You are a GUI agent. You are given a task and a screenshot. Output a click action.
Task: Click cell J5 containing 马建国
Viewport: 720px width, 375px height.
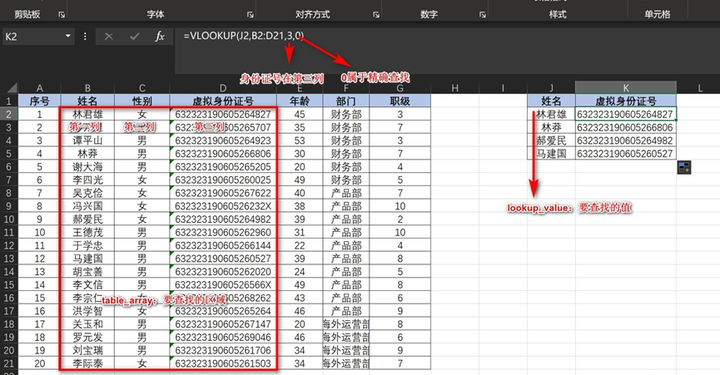click(551, 153)
